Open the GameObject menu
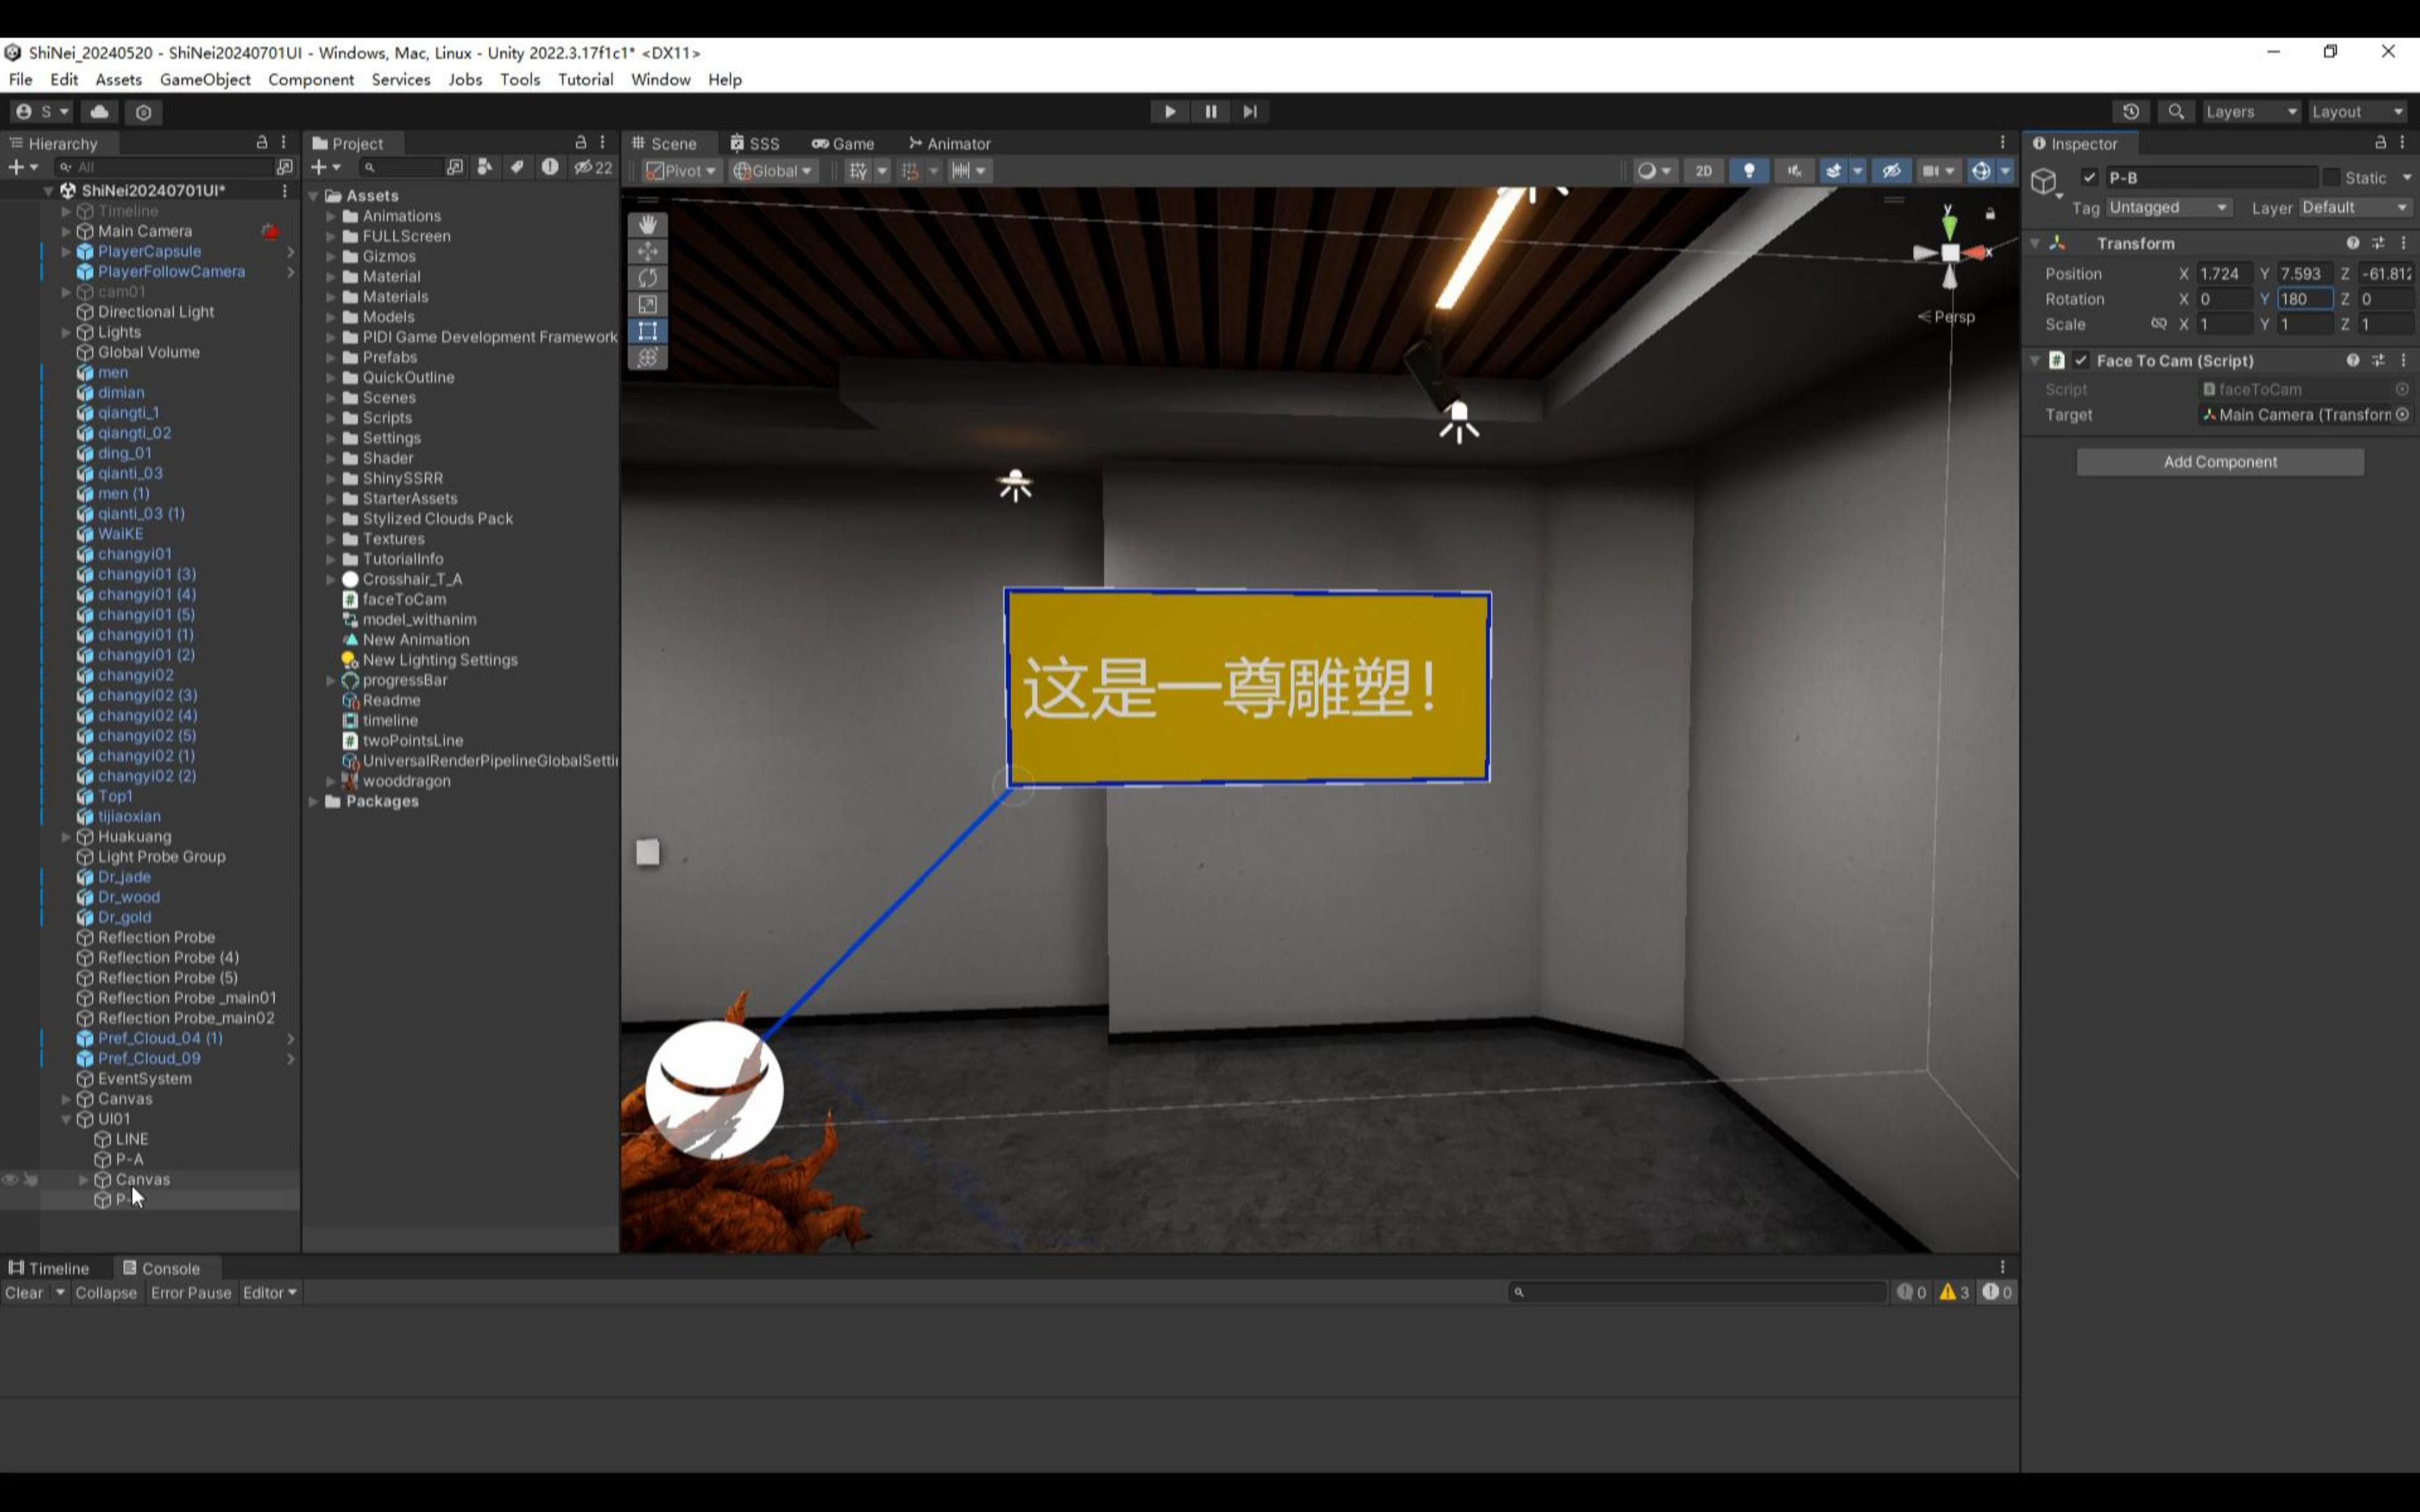The width and height of the screenshot is (2420, 1512). pos(205,79)
